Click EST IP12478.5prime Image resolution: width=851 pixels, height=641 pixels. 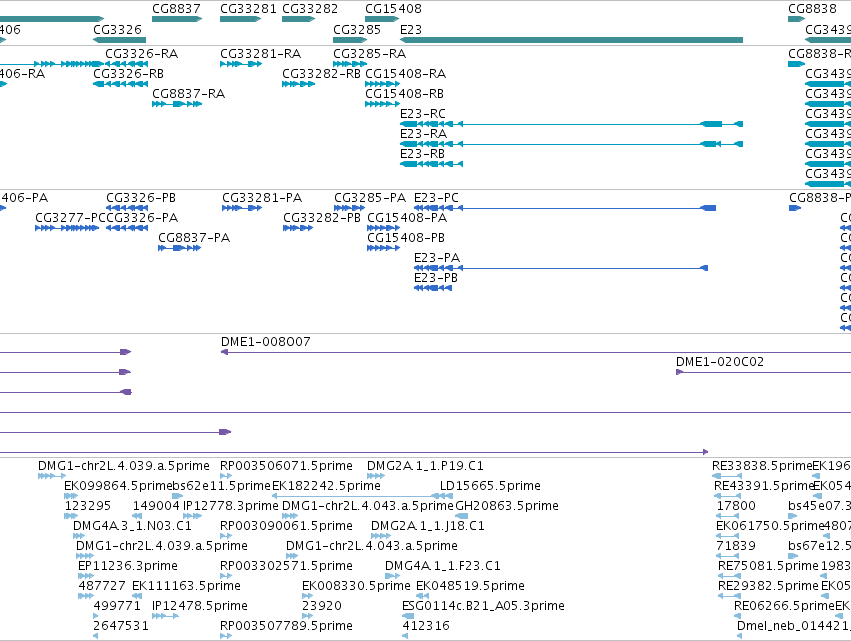point(200,607)
